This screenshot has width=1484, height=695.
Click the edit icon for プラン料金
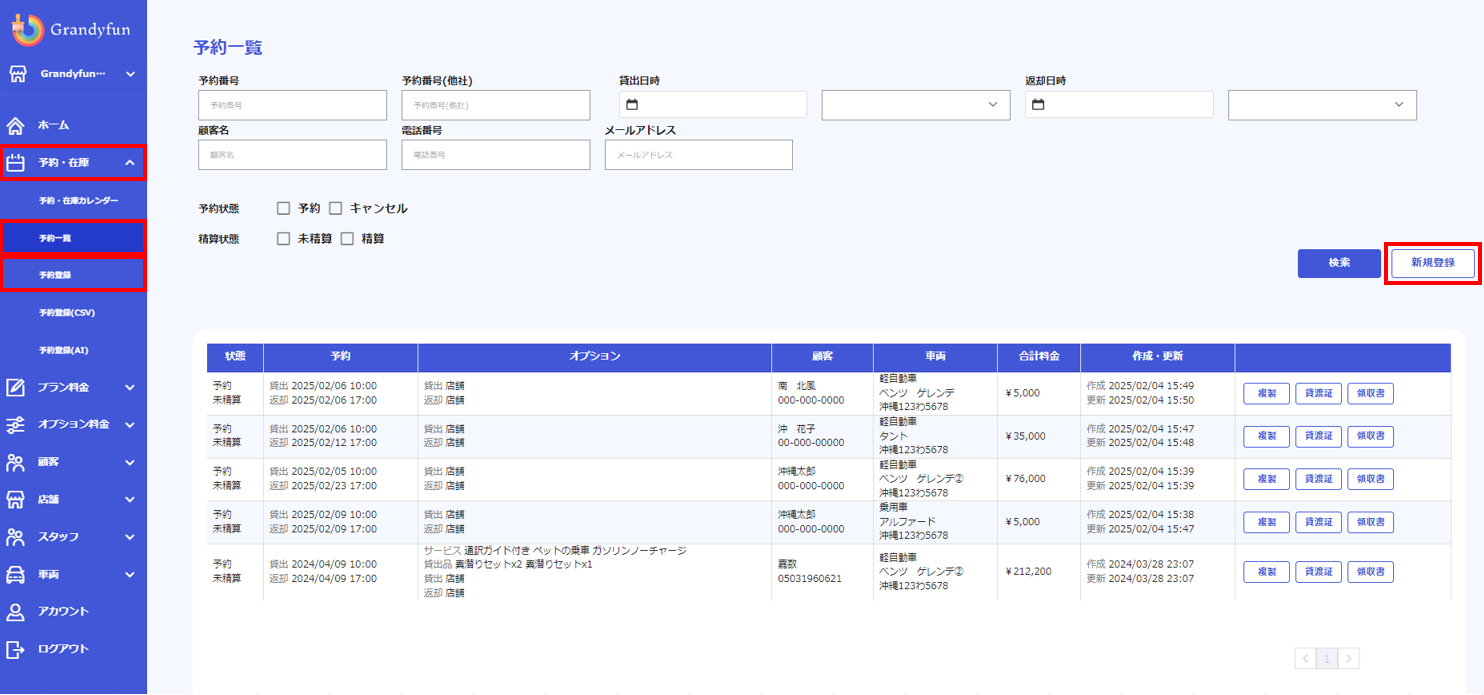(x=16, y=387)
